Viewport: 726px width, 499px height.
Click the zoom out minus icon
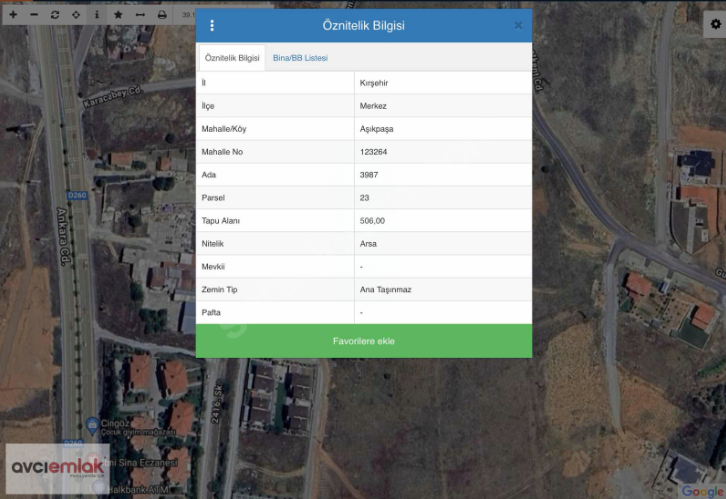pyautogui.click(x=33, y=15)
